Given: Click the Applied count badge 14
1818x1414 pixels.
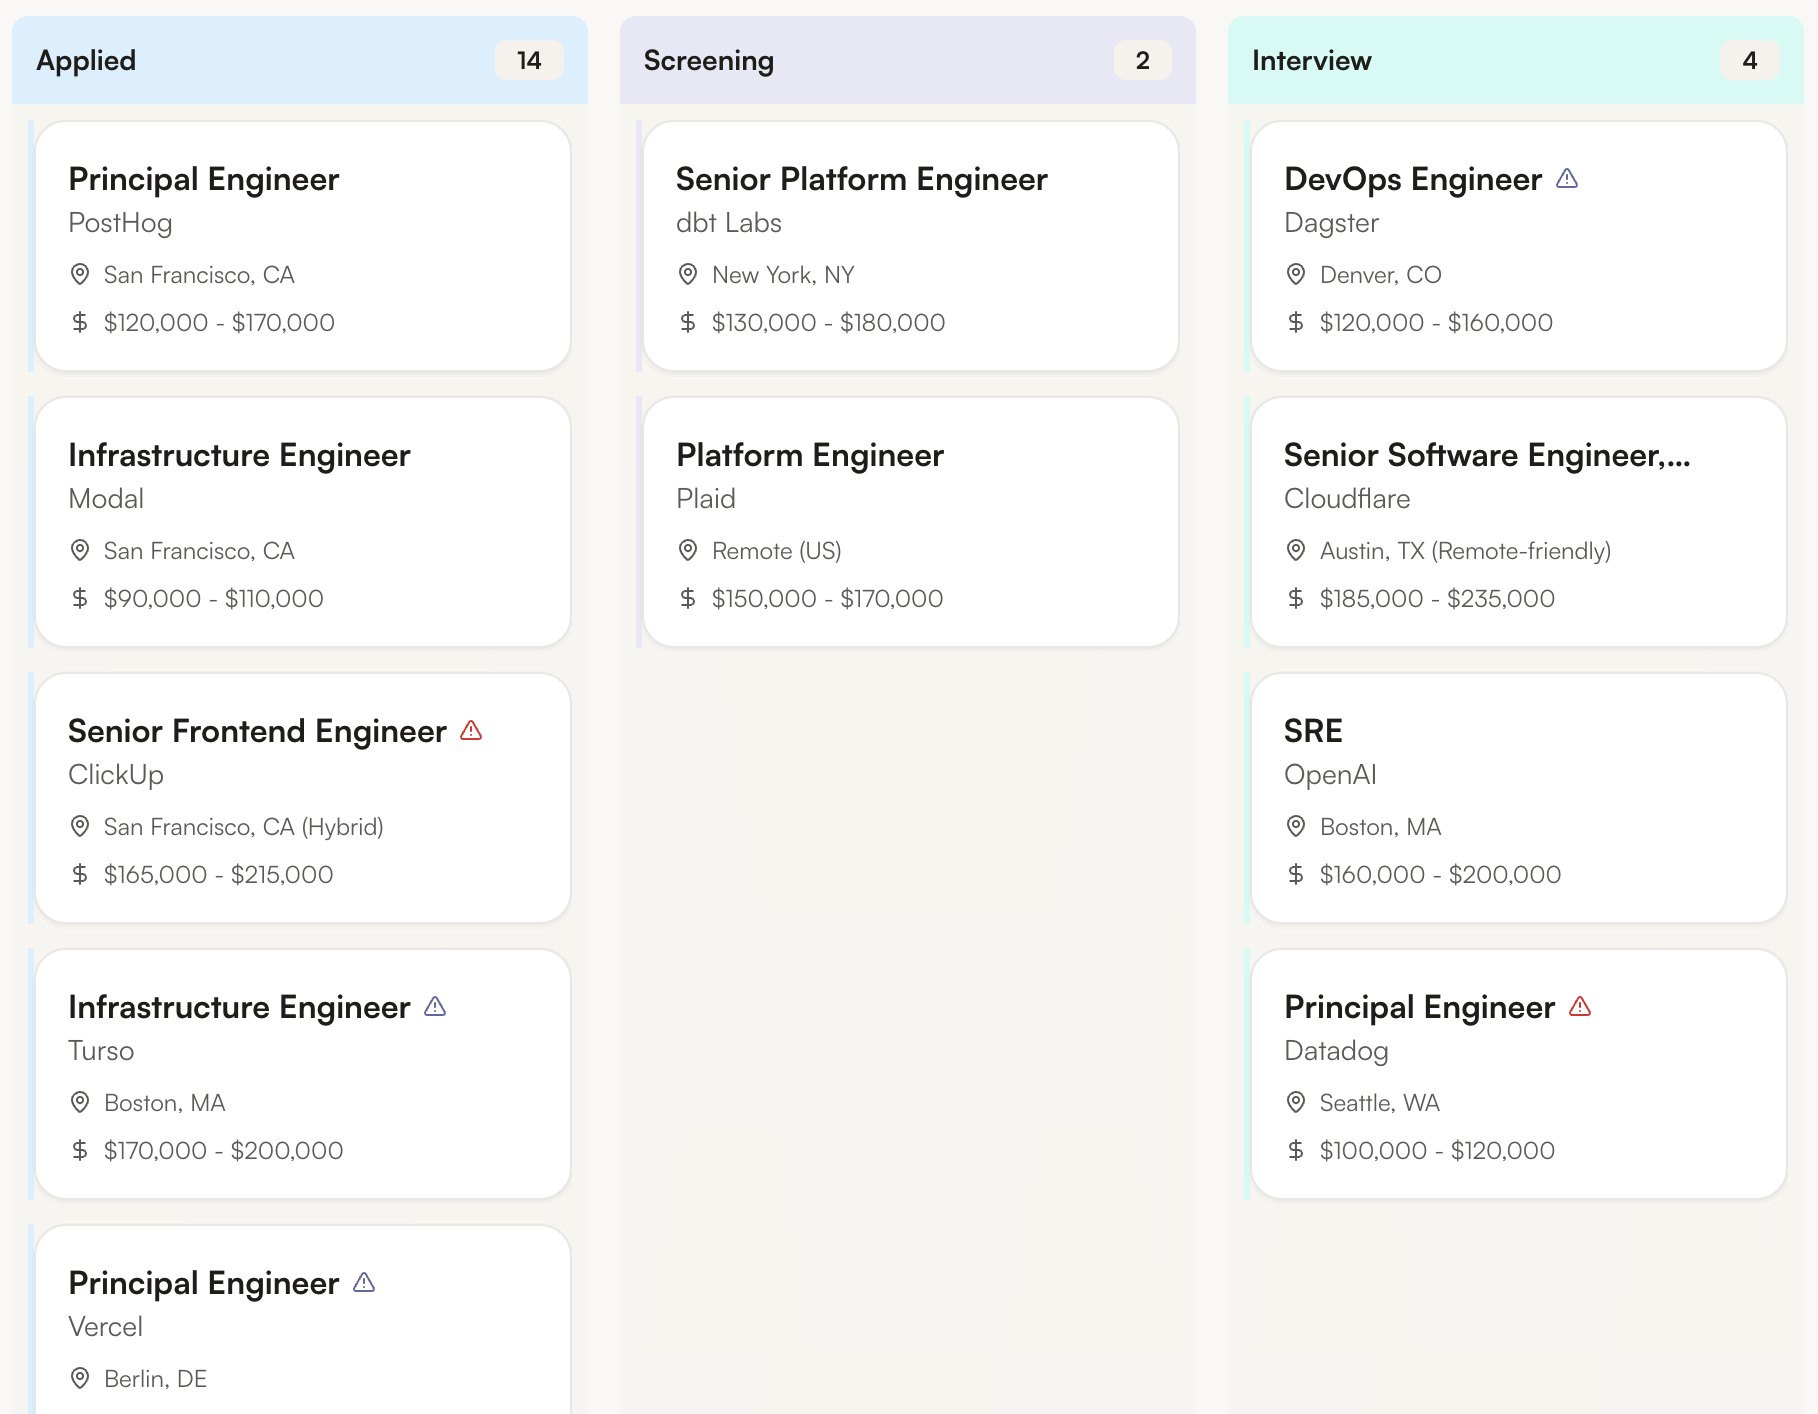Looking at the screenshot, I should pyautogui.click(x=529, y=60).
